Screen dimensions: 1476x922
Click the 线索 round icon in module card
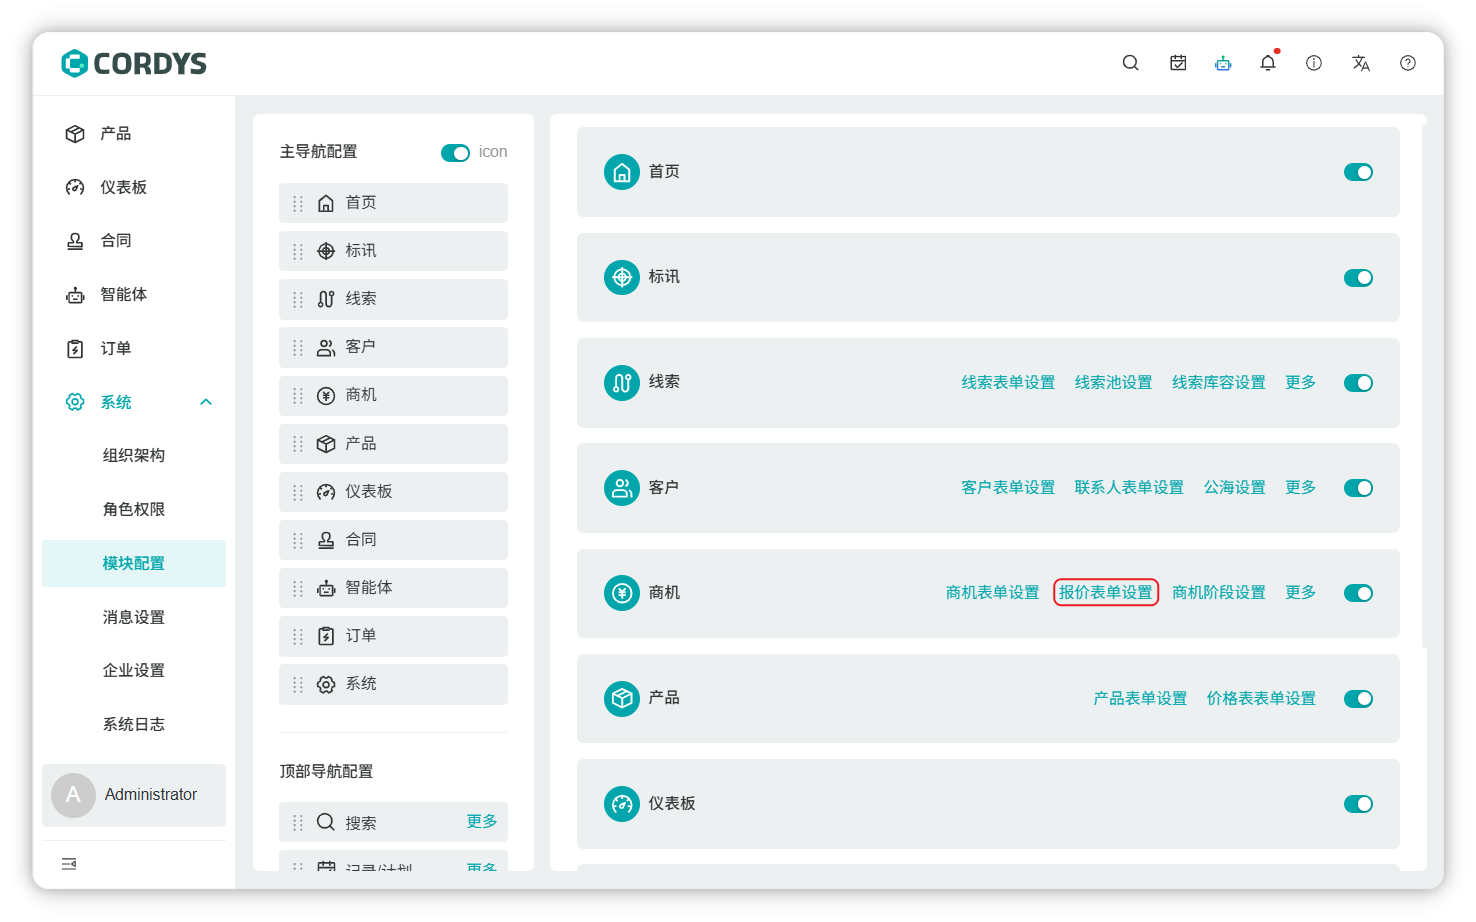click(622, 382)
